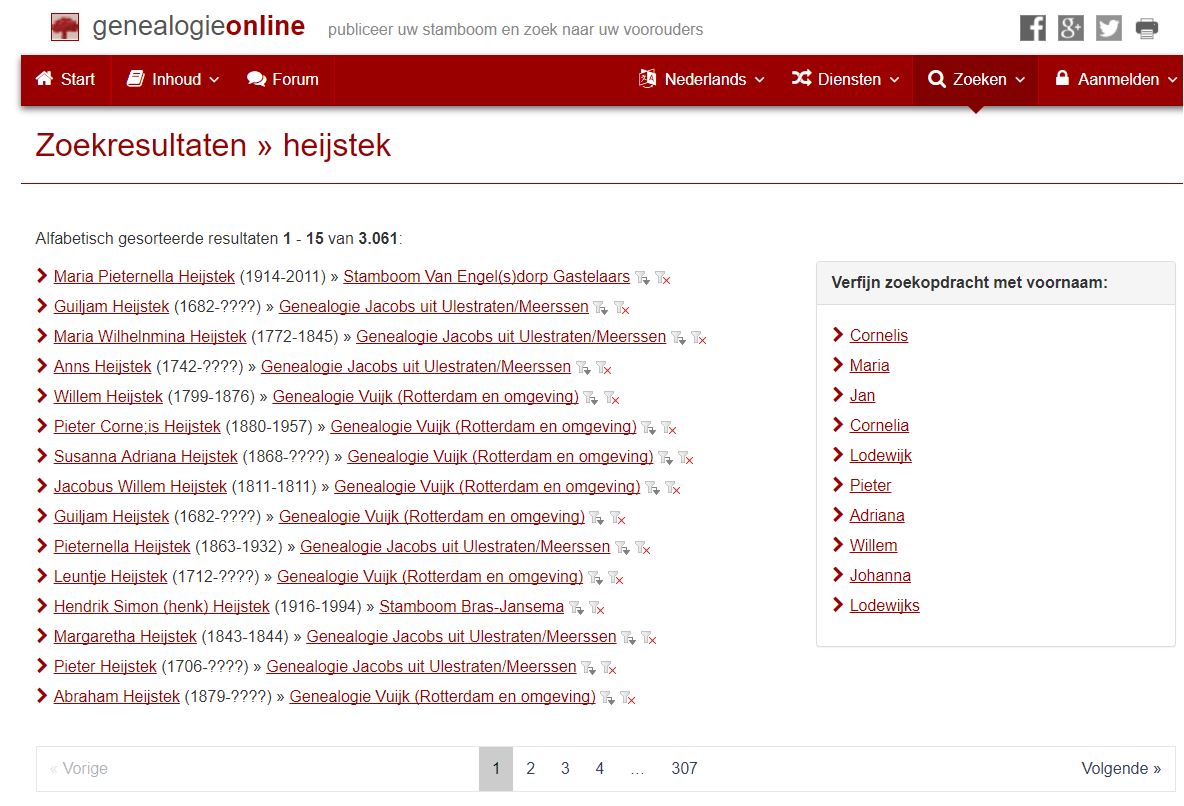
Task: Click the Google Plus icon
Action: click(x=1070, y=28)
